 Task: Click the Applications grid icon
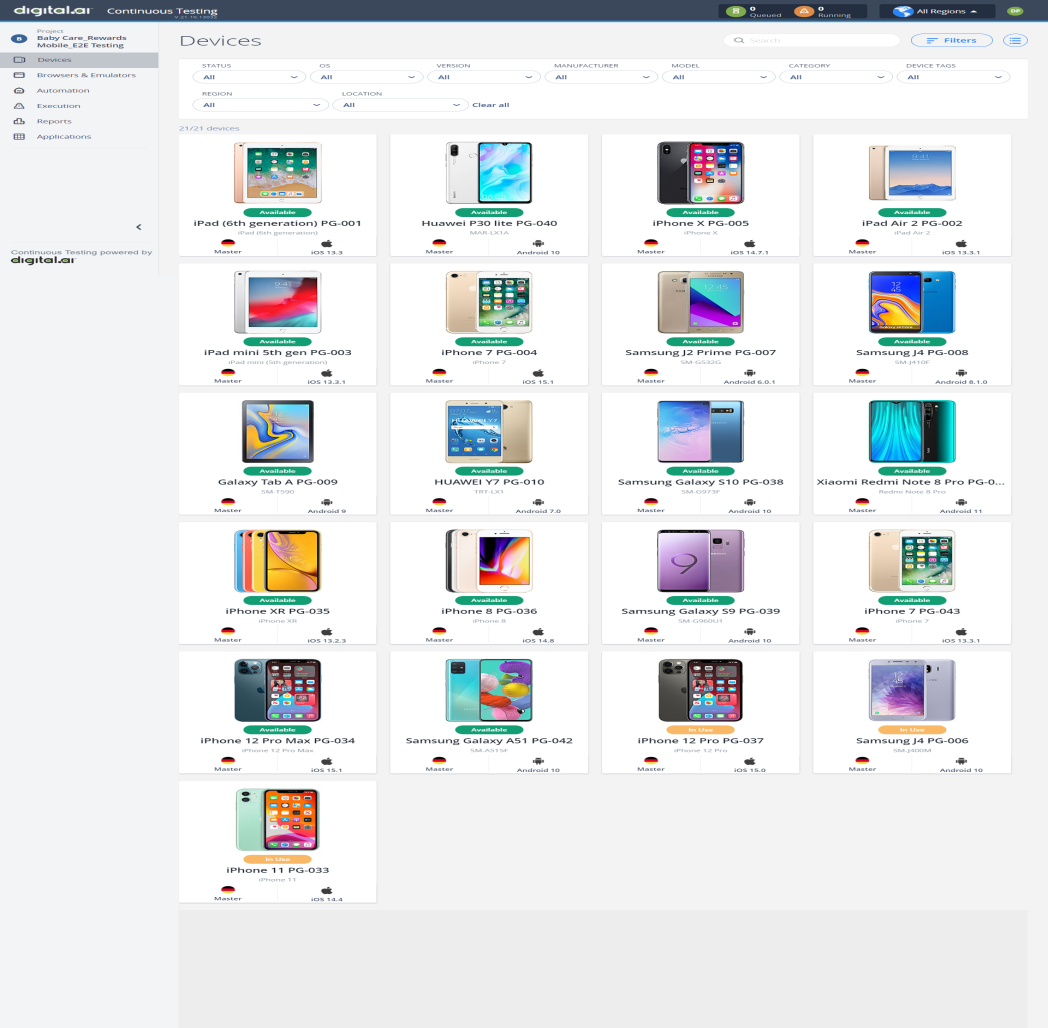click(x=19, y=137)
